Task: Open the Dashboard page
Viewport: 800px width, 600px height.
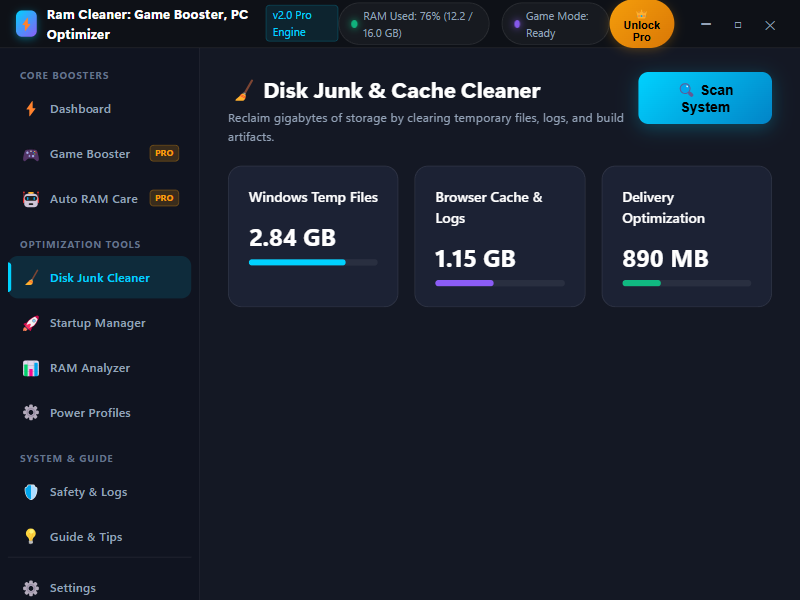Action: click(99, 109)
